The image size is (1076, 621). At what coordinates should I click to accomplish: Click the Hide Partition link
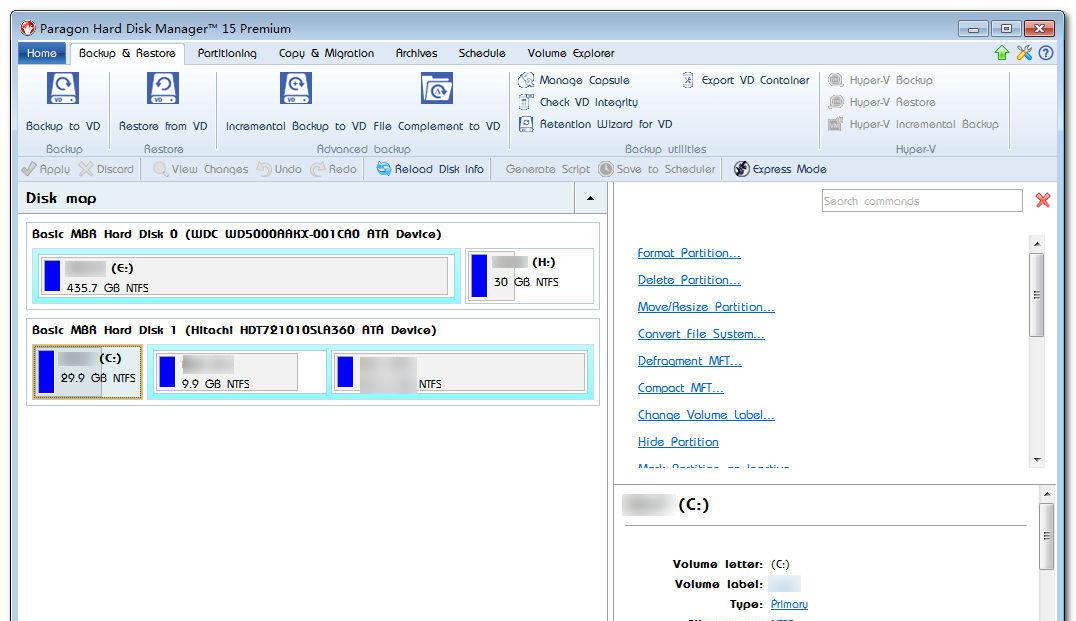(x=678, y=442)
